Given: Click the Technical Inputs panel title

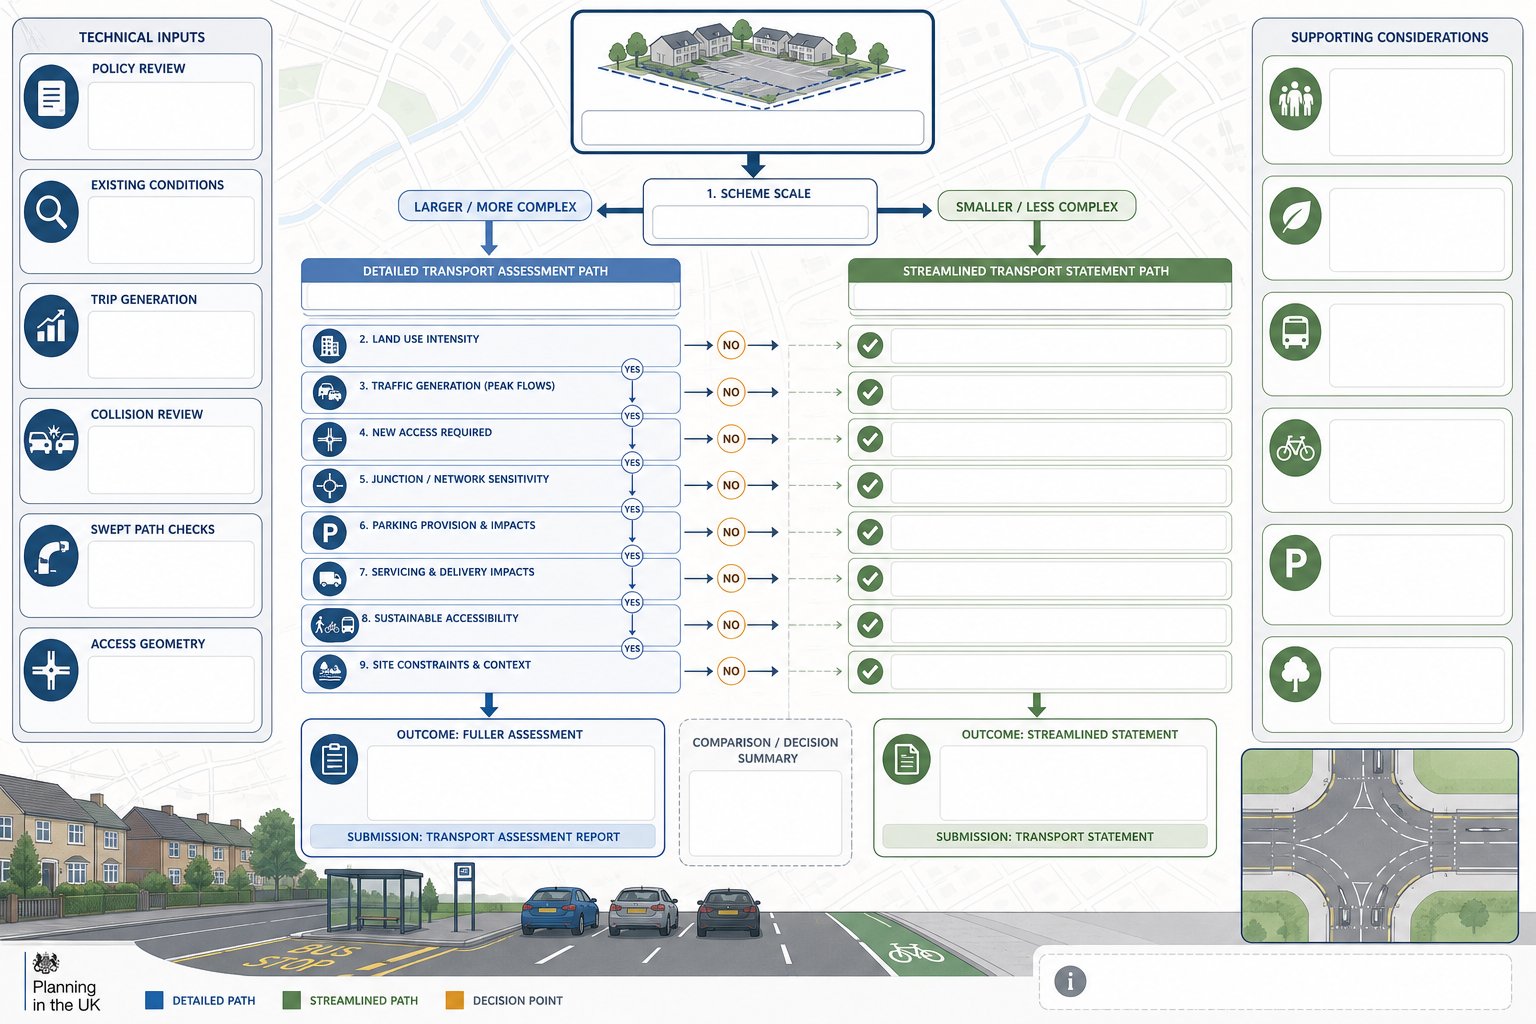Looking at the screenshot, I should coord(142,37).
